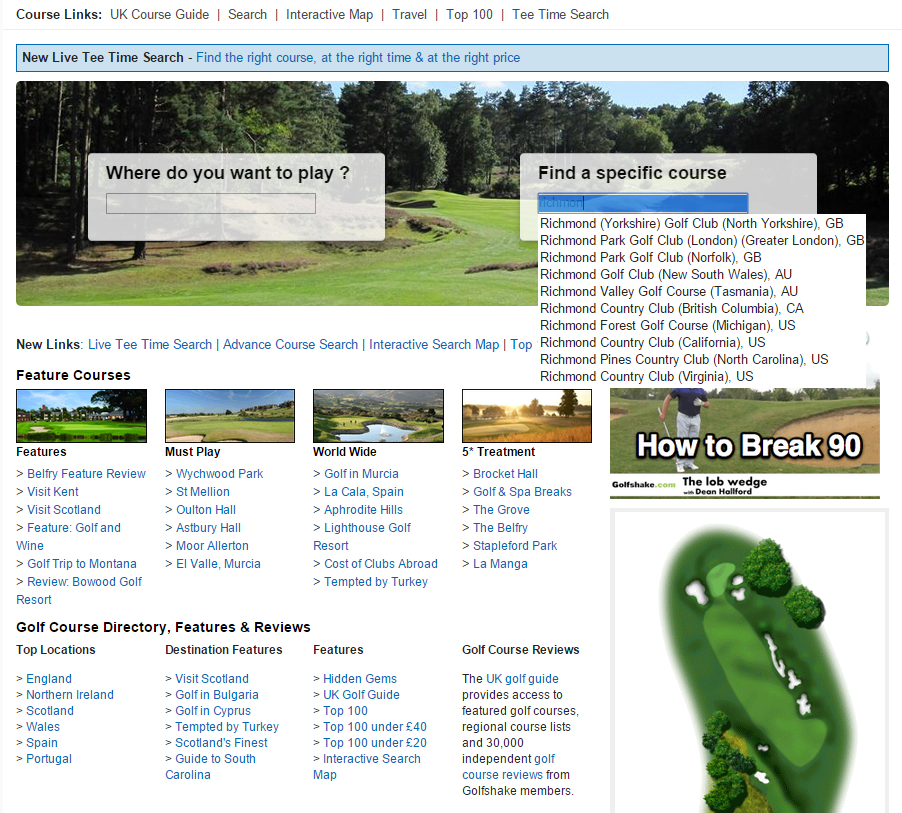Open the Features course thumbnail image
Image resolution: width=902 pixels, height=813 pixels.
(81, 416)
